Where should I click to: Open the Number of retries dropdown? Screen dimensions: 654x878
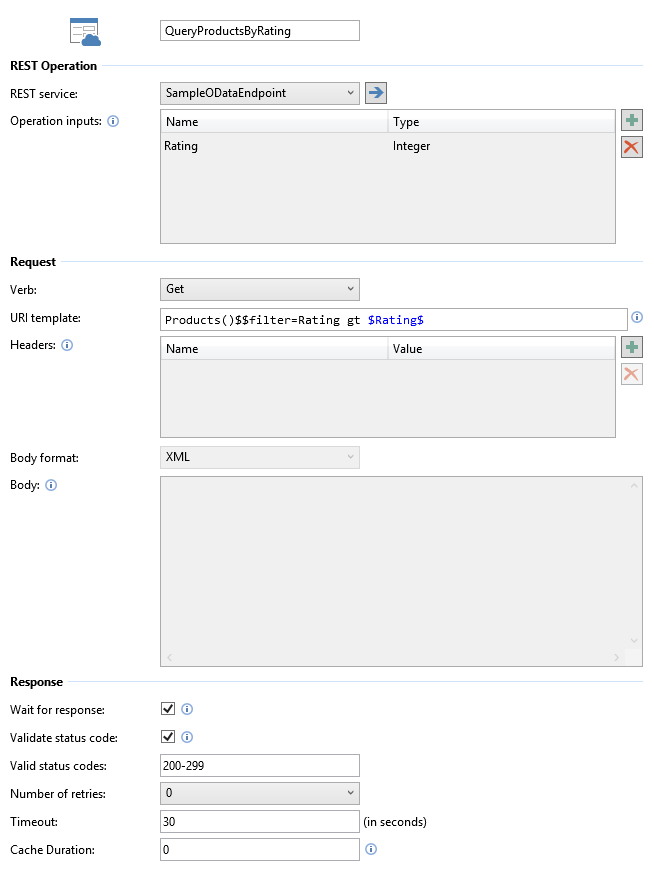coord(259,793)
